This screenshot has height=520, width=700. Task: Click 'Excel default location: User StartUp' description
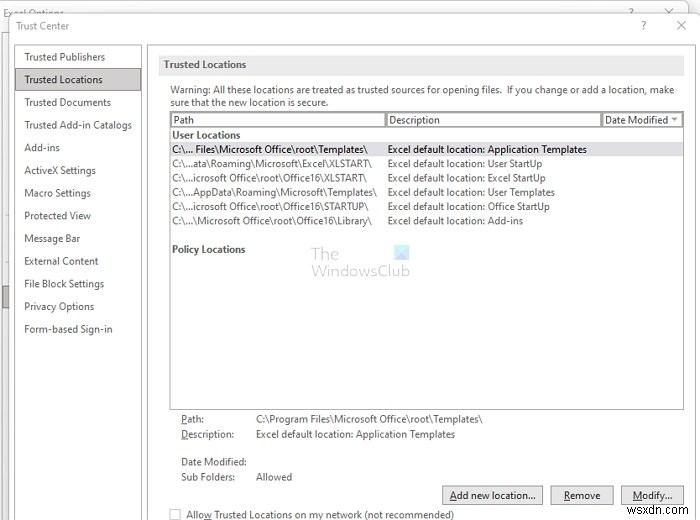pyautogui.click(x=465, y=164)
